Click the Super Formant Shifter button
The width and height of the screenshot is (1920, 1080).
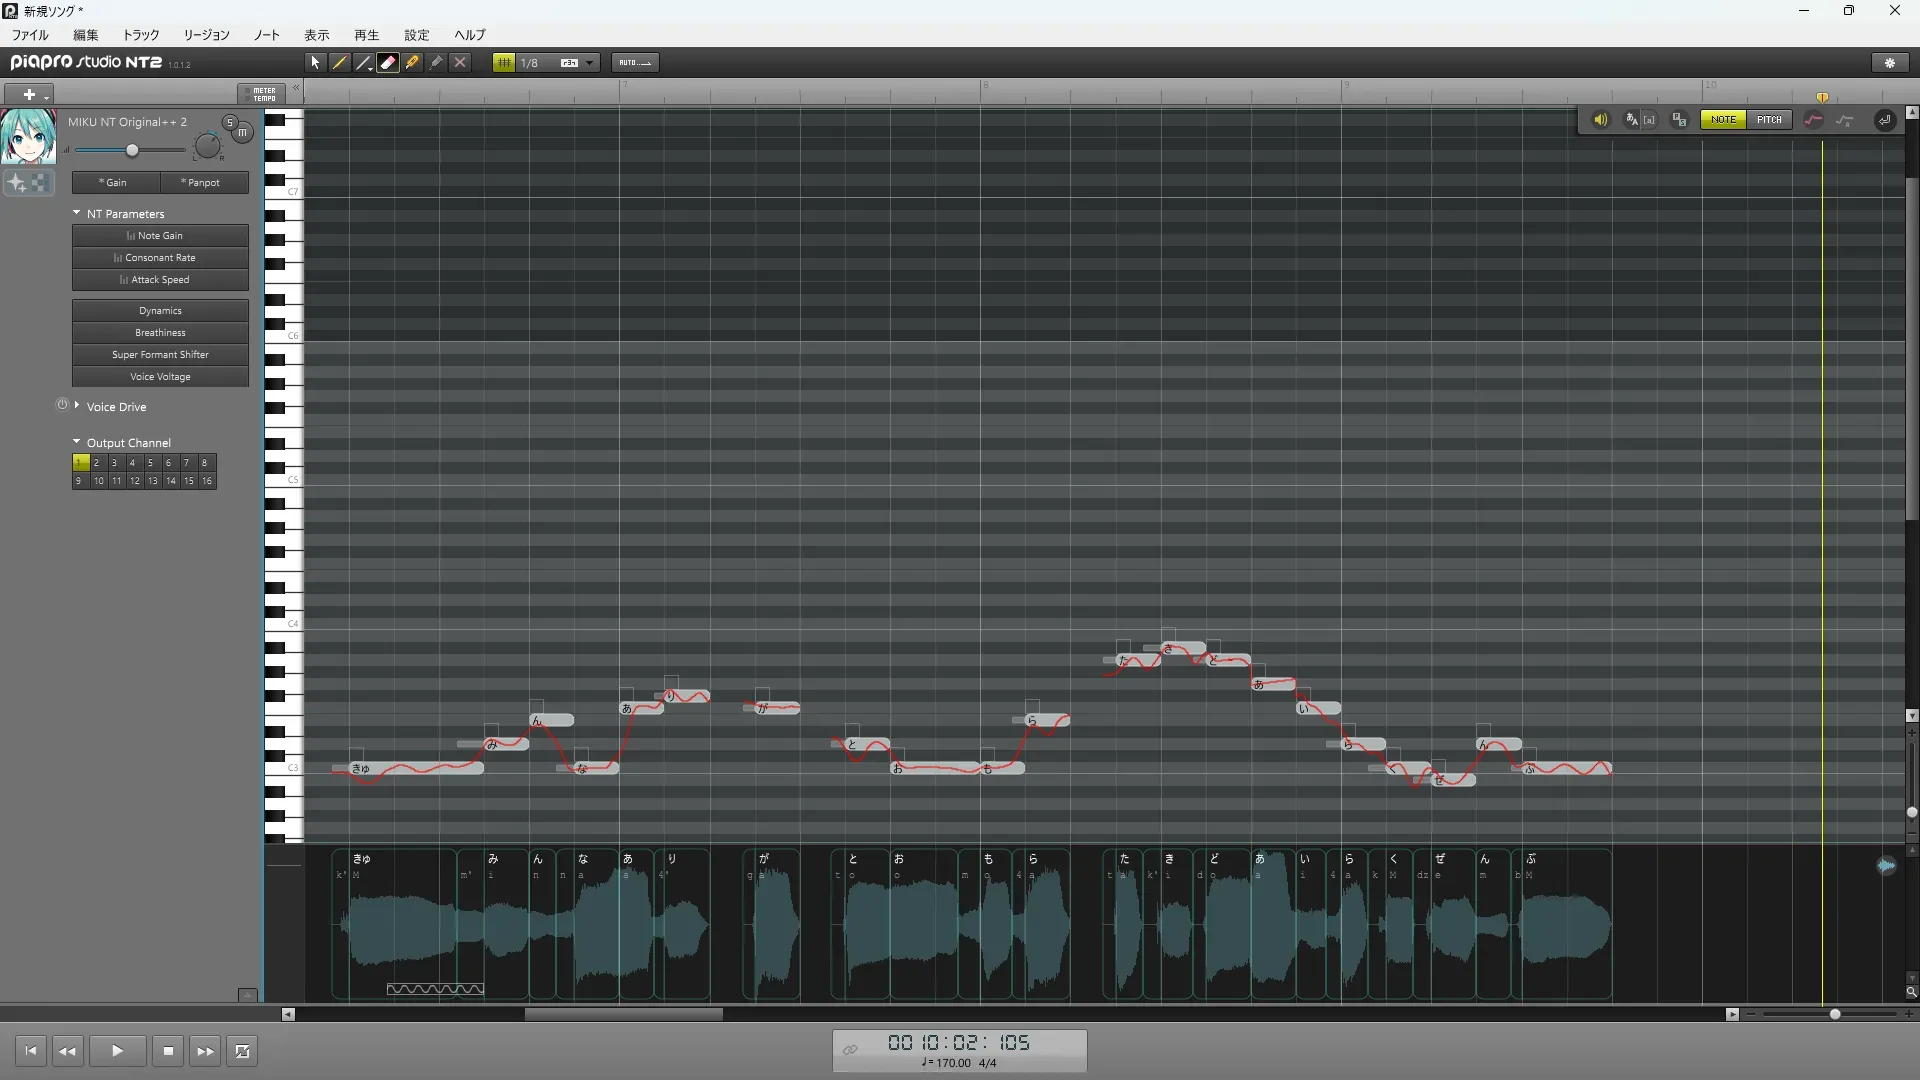[160, 355]
